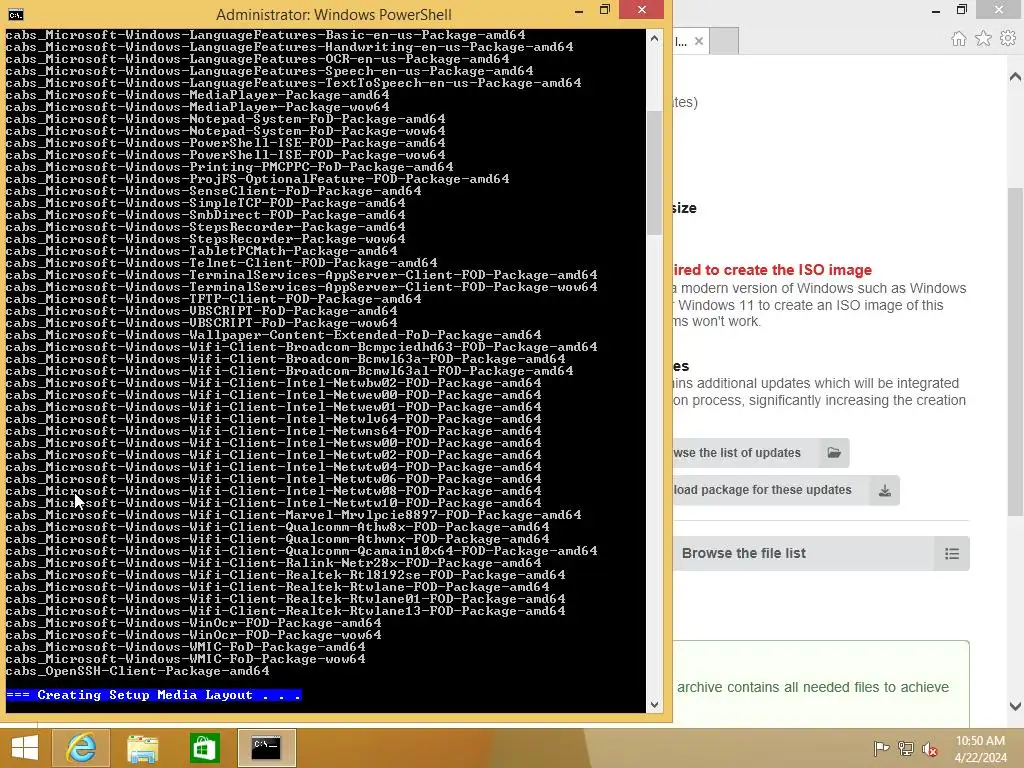This screenshot has width=1024, height=768.
Task: Click Browse the file list button
Action: pyautogui.click(x=822, y=554)
